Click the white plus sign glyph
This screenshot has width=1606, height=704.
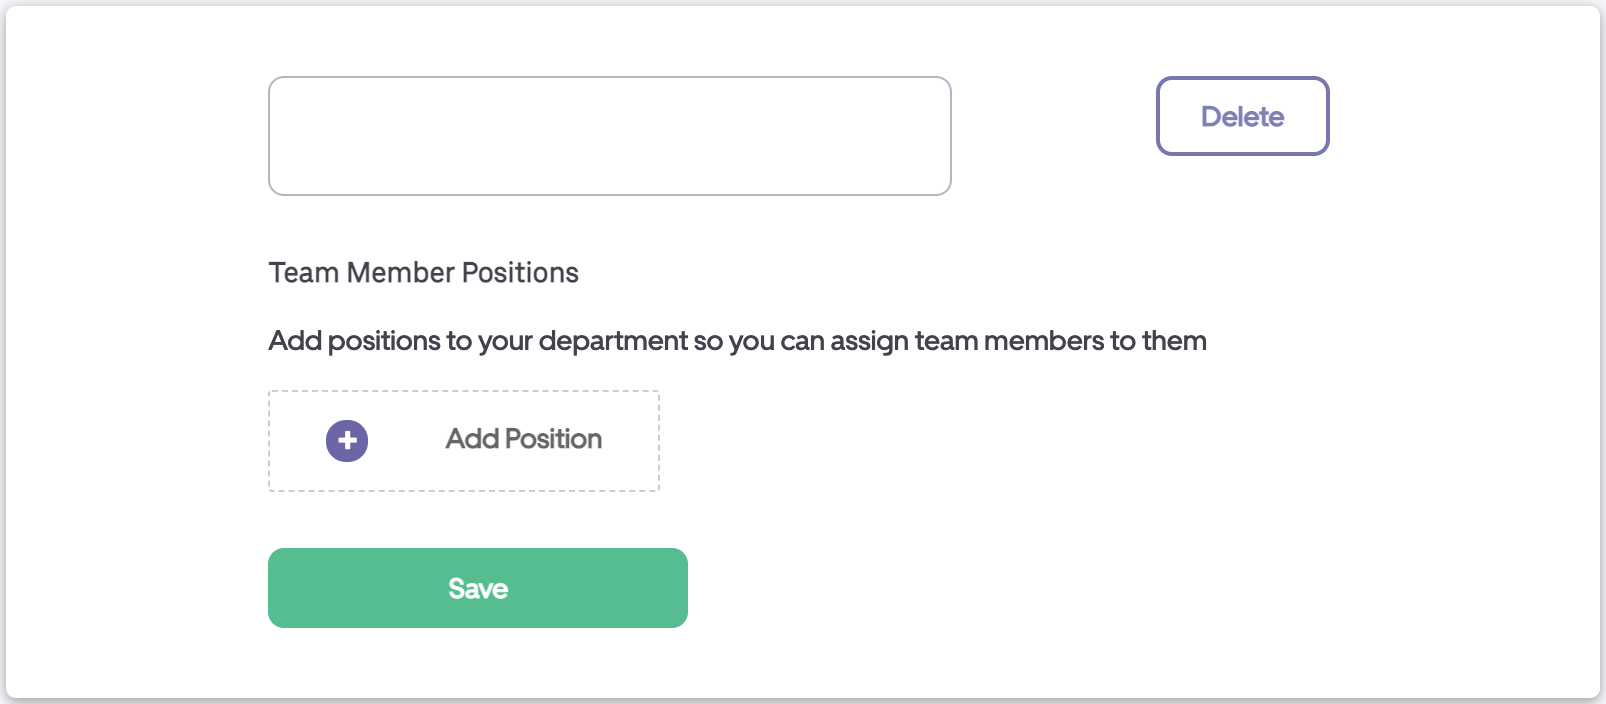pos(347,441)
